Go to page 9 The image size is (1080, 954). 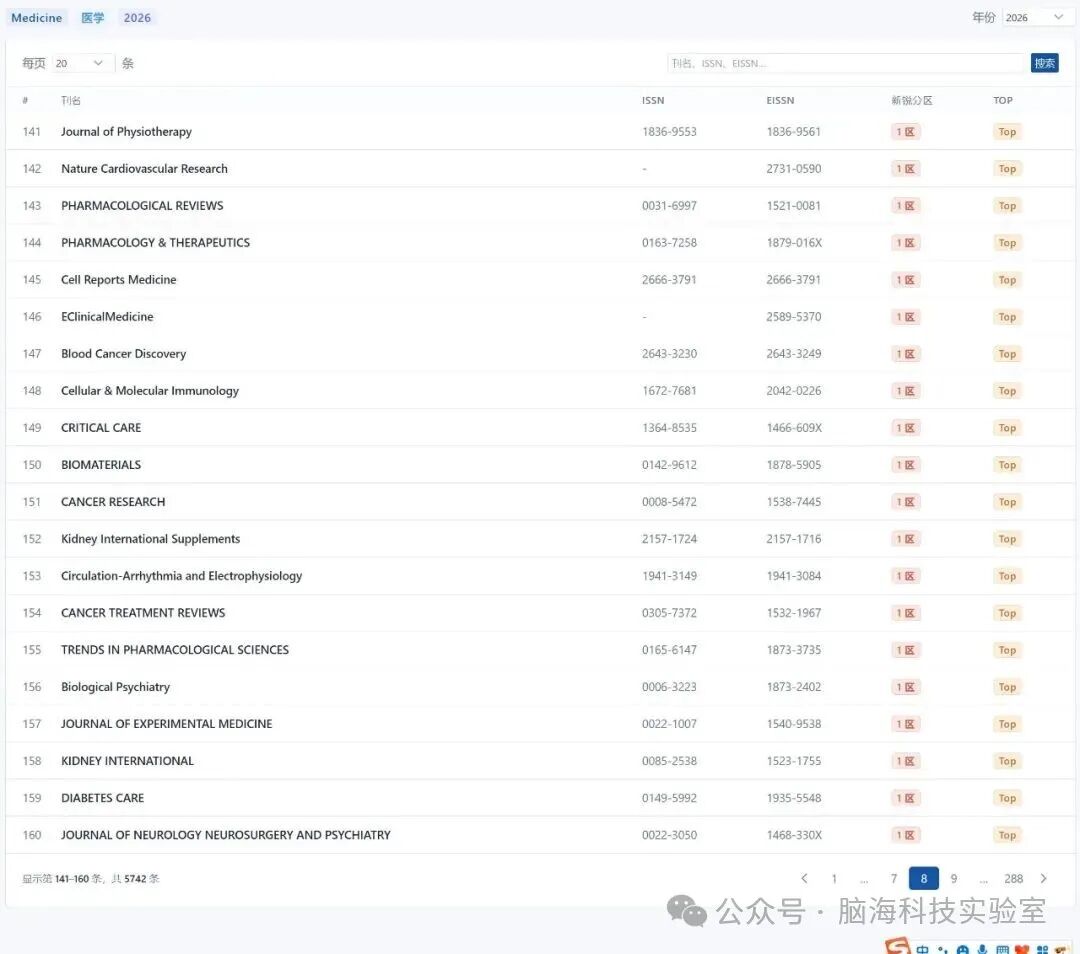pyautogui.click(x=954, y=878)
